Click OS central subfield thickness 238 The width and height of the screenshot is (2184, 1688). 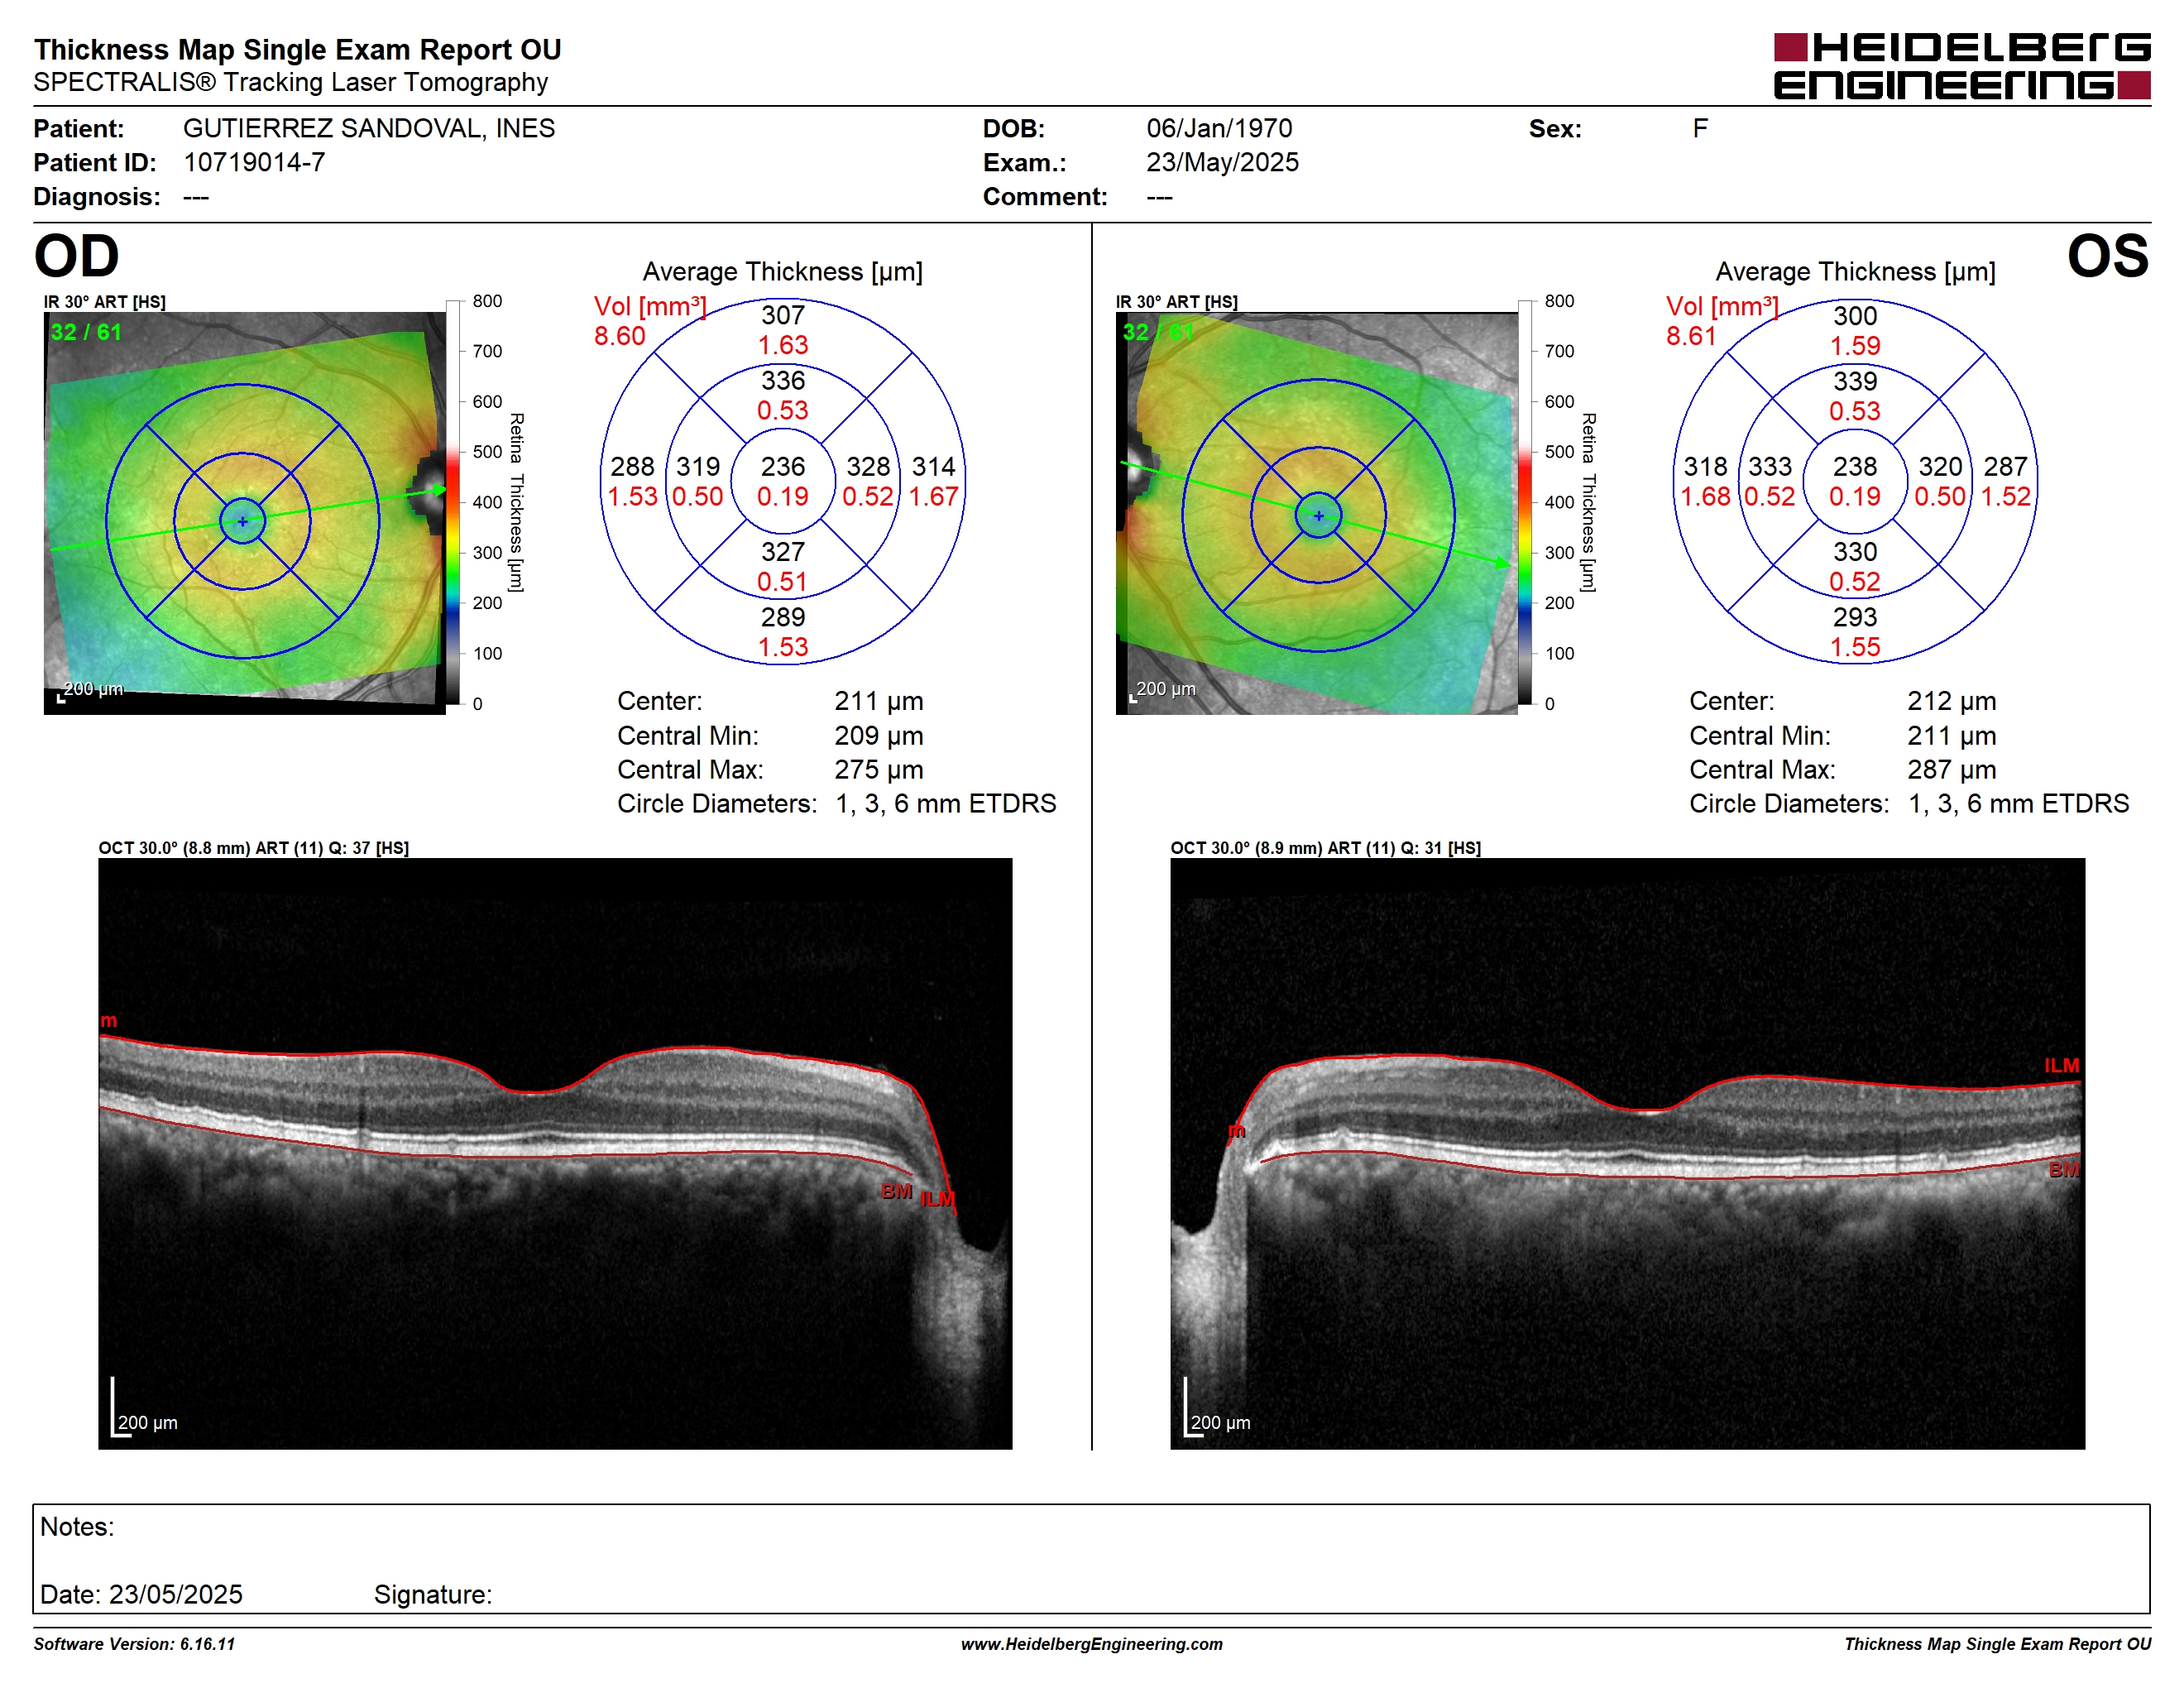(x=1855, y=466)
